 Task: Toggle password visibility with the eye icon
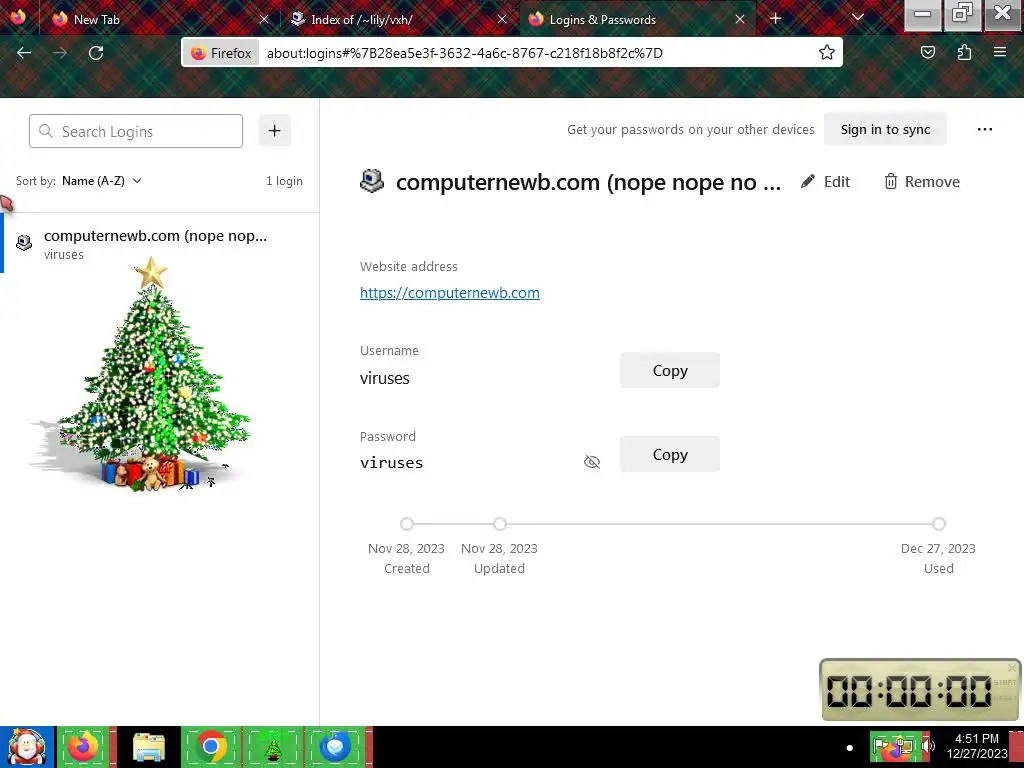tap(592, 462)
